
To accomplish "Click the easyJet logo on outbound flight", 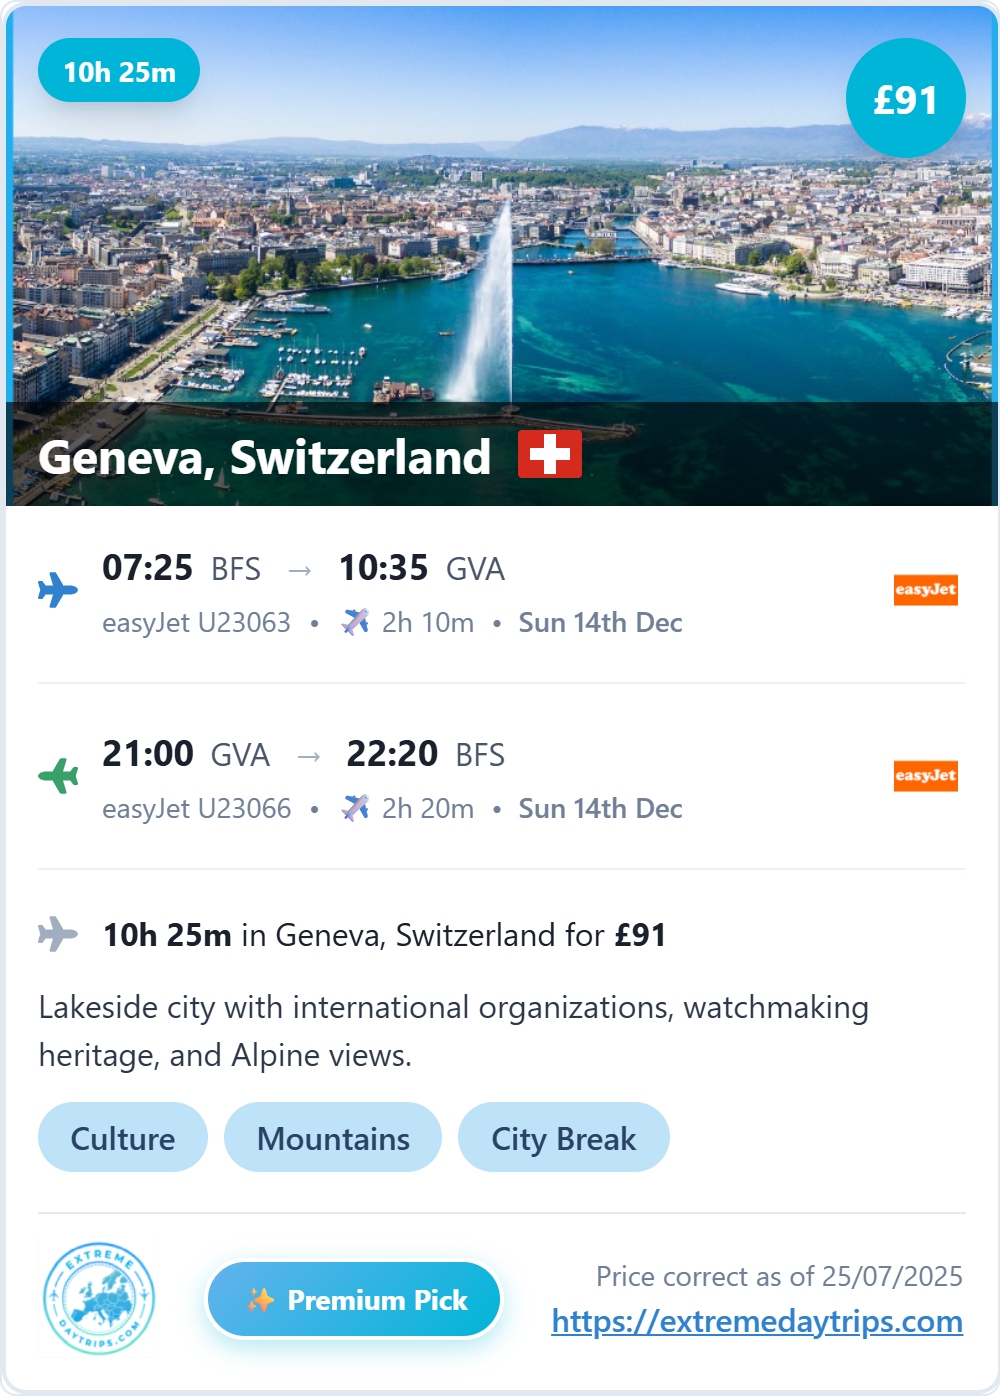I will click(926, 590).
